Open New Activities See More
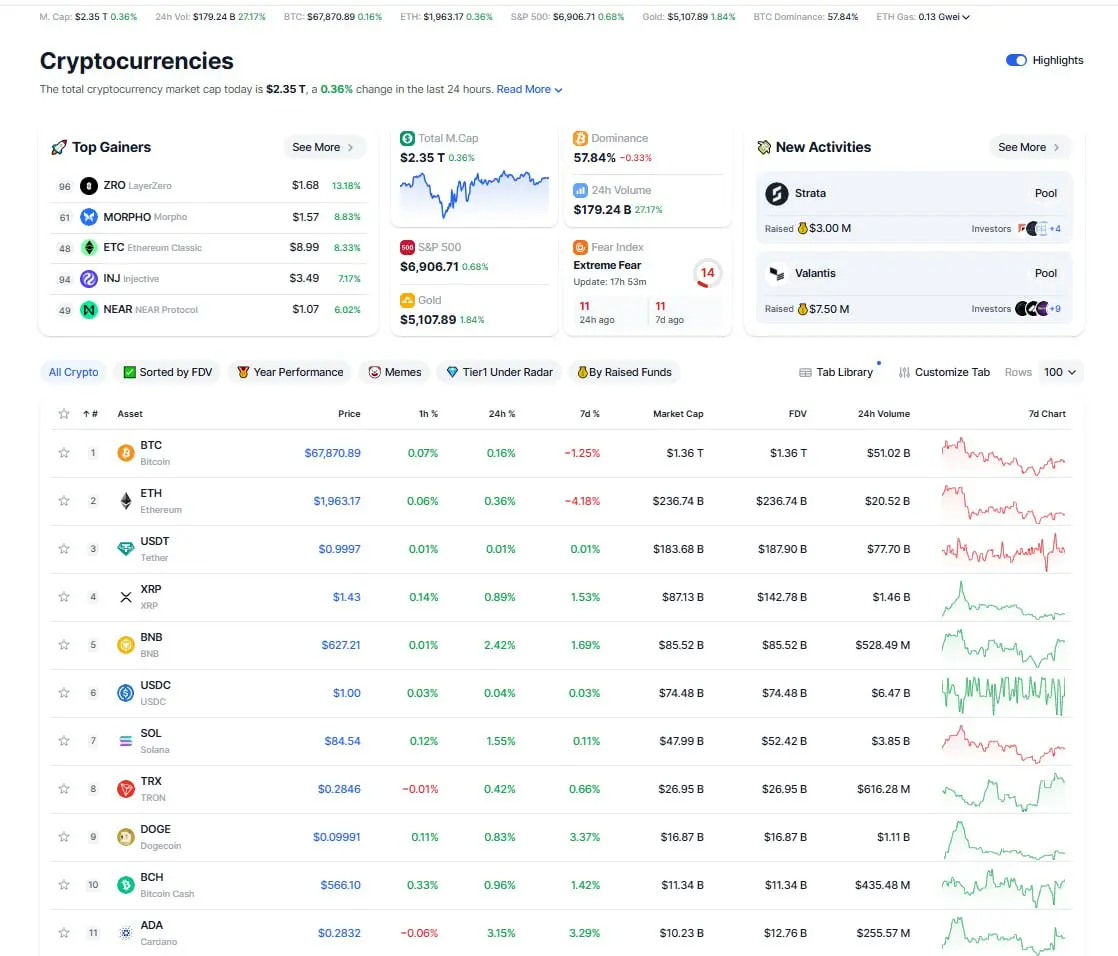Screen dimensions: 1118x956 point(1030,147)
